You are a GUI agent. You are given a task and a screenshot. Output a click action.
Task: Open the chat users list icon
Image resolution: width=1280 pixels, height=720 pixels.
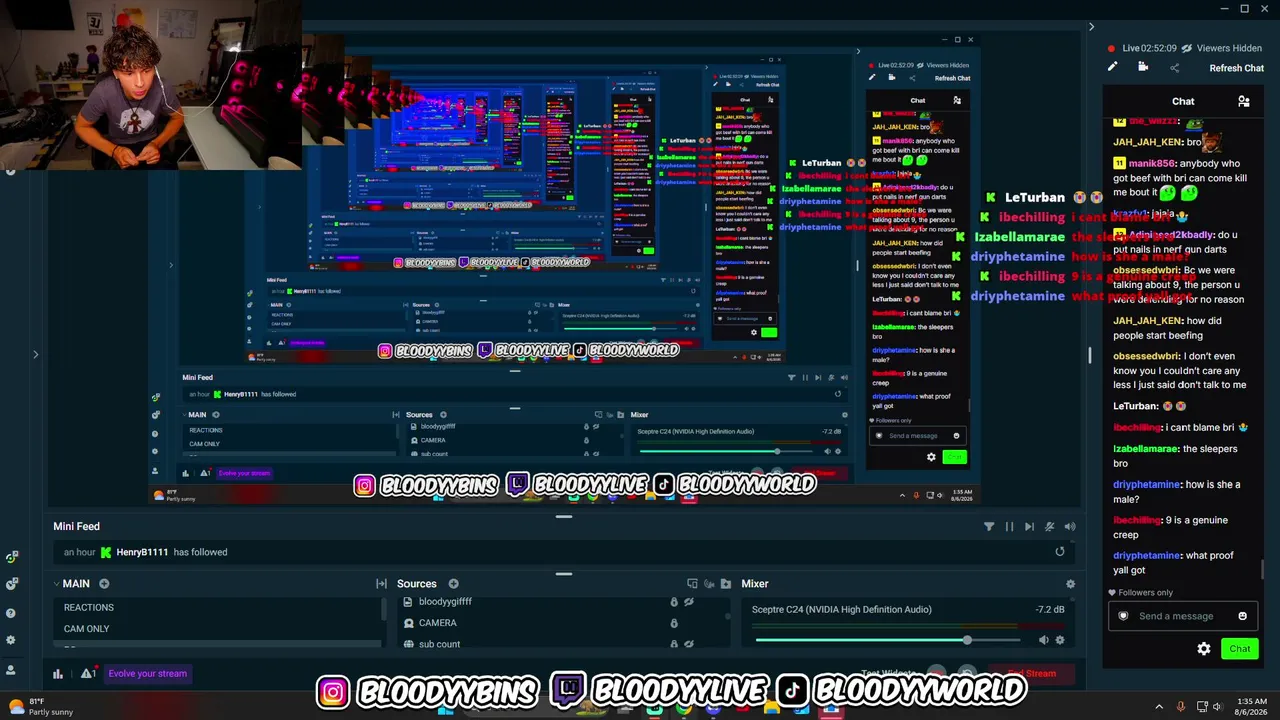click(1243, 101)
